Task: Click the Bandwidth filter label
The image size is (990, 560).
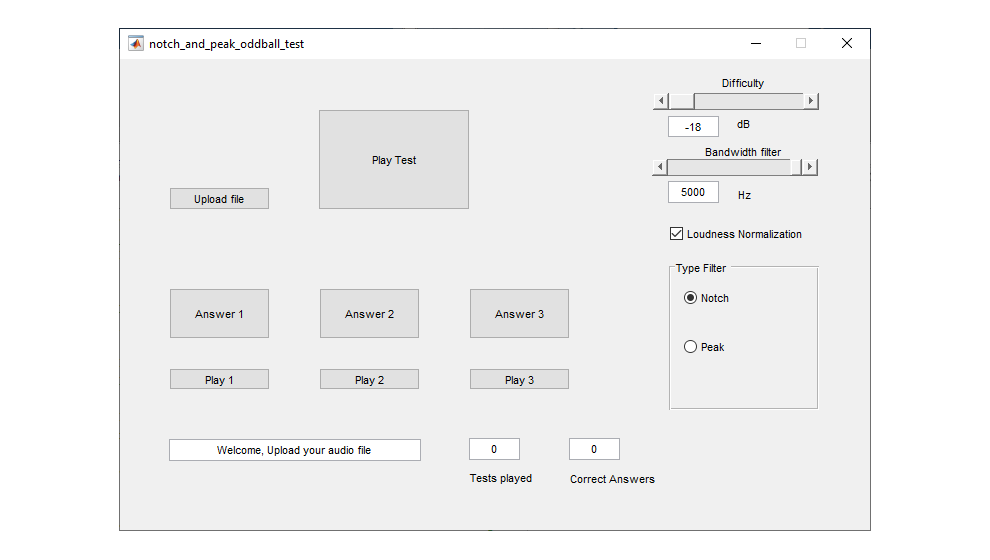Action: (743, 152)
